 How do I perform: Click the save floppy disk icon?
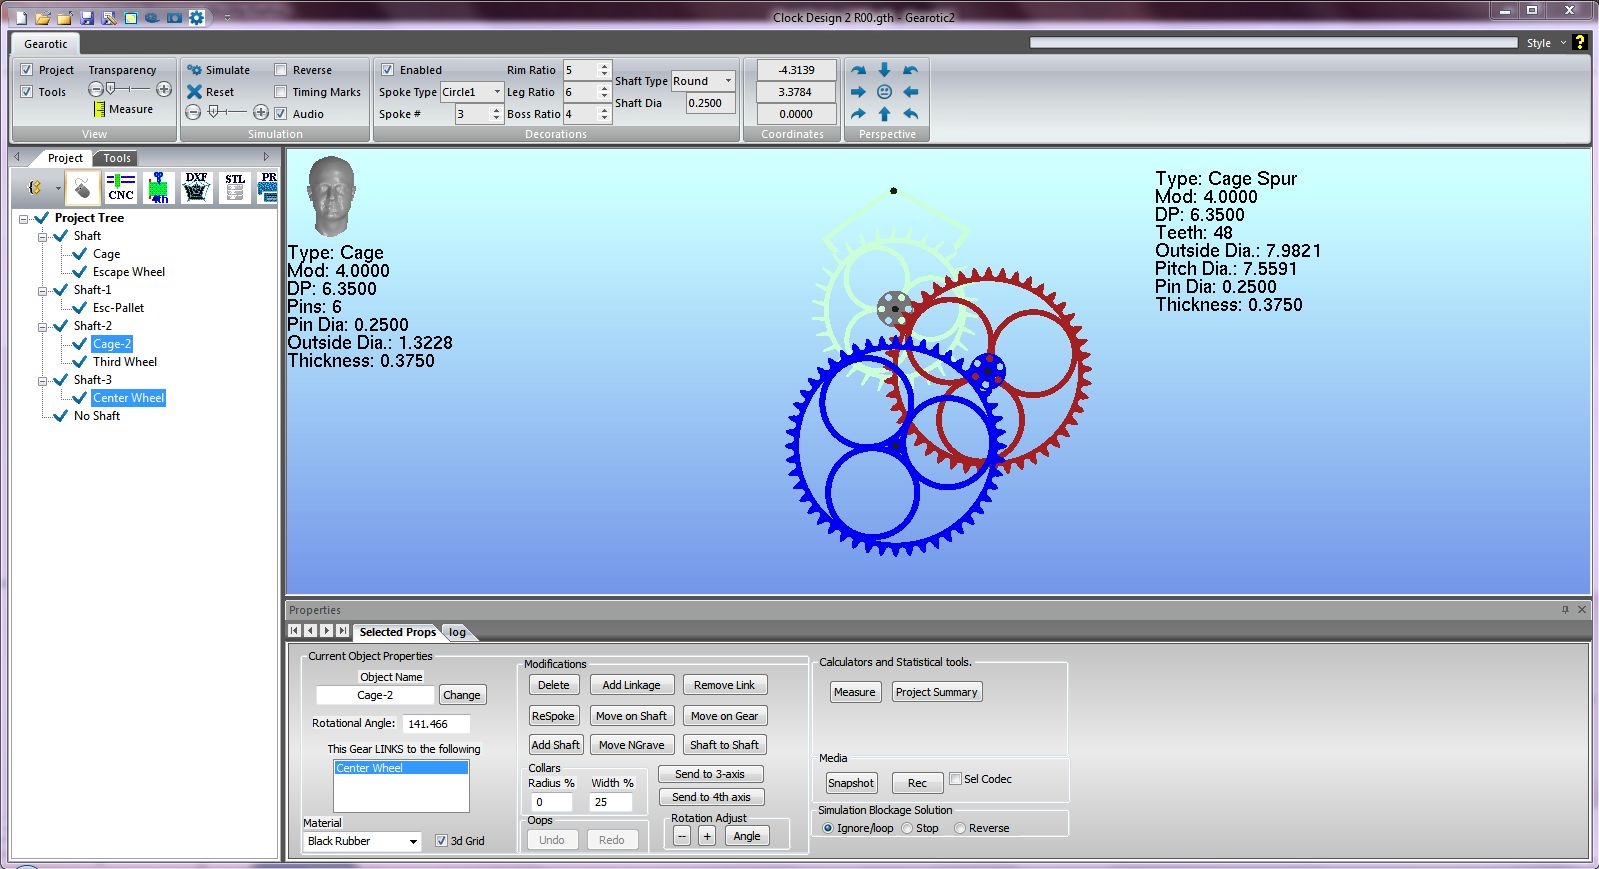(x=87, y=18)
